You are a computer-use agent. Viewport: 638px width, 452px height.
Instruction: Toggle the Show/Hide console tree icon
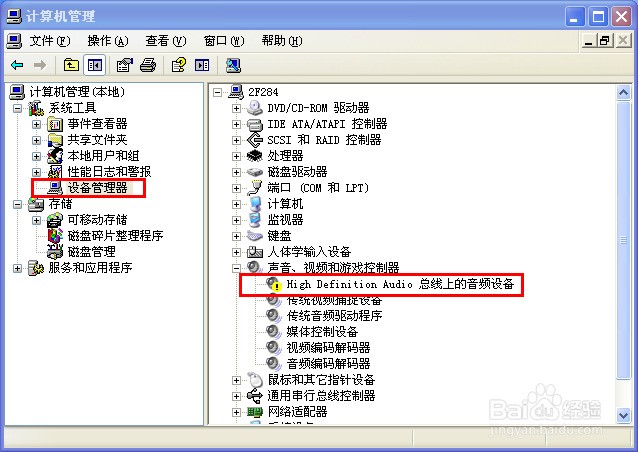coord(95,65)
